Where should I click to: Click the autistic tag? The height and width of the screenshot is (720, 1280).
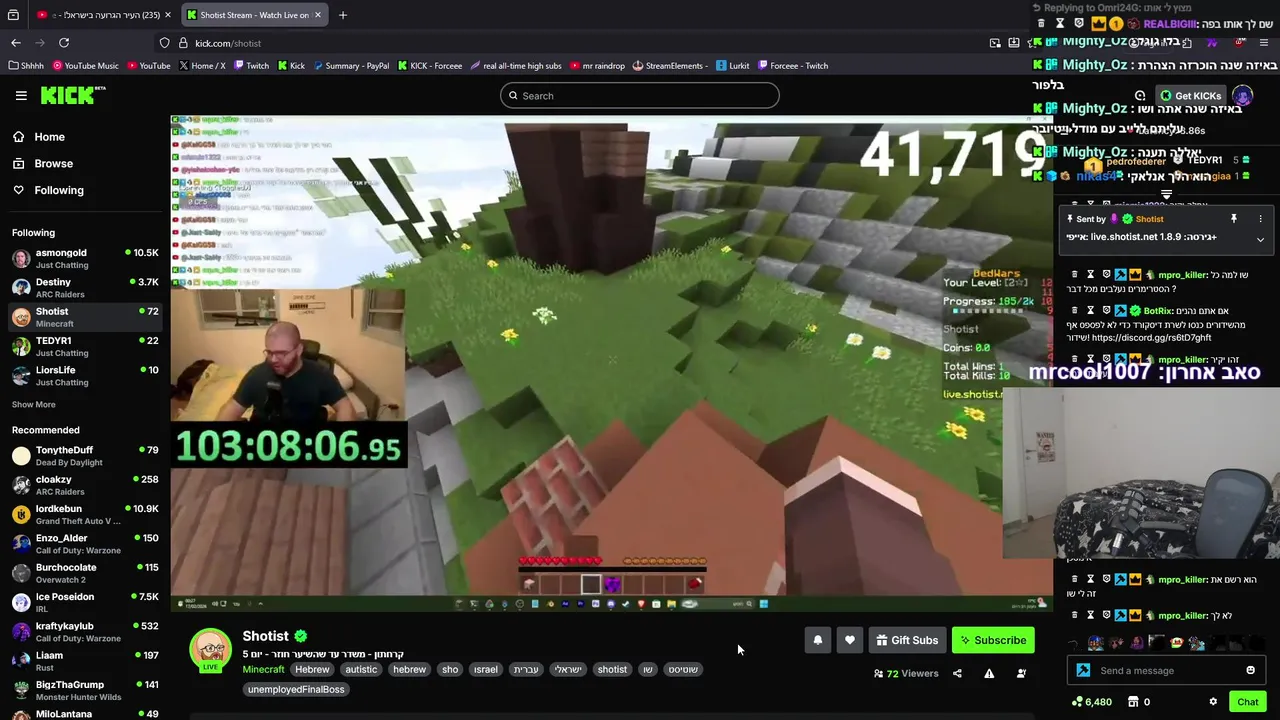point(361,669)
